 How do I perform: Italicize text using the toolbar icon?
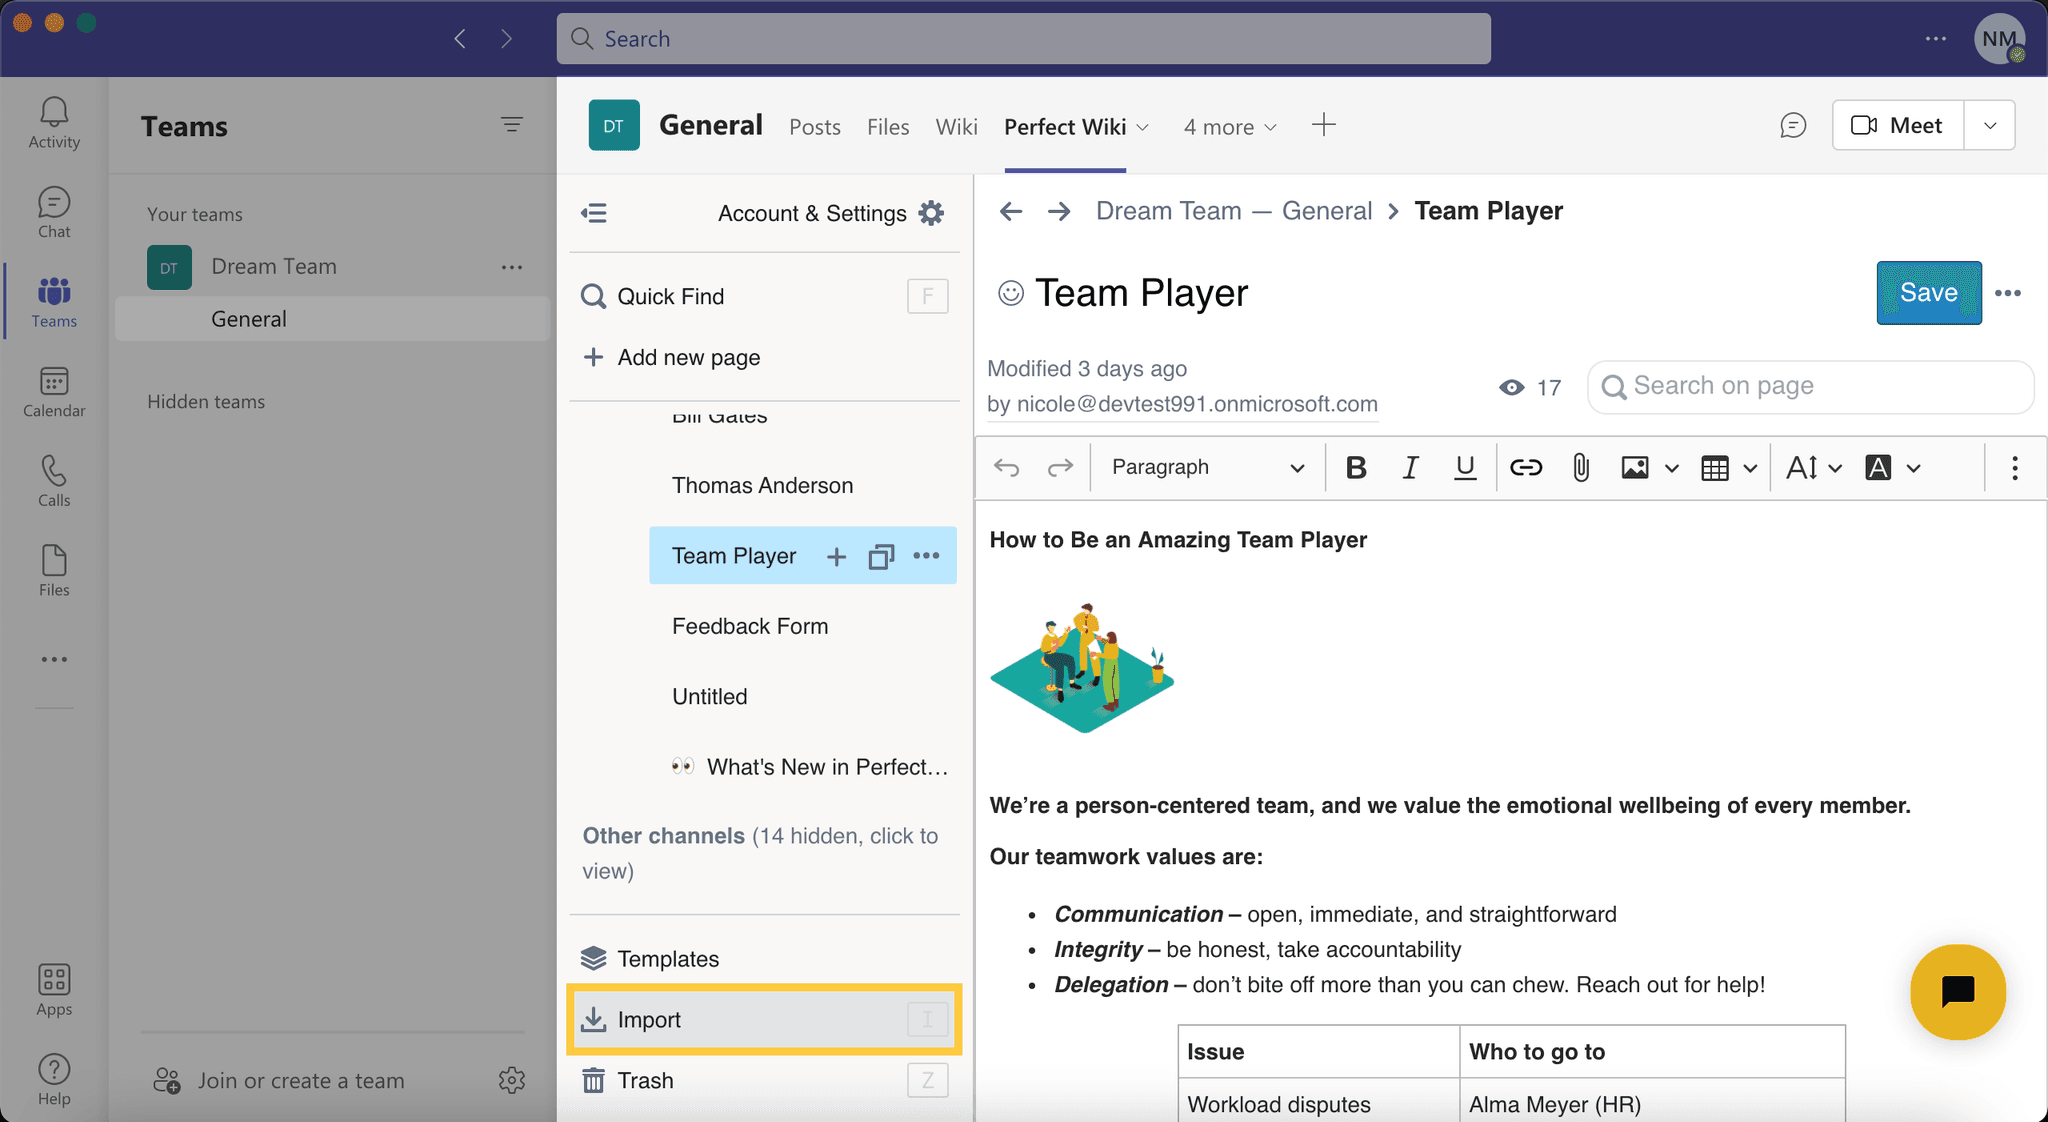click(x=1411, y=467)
